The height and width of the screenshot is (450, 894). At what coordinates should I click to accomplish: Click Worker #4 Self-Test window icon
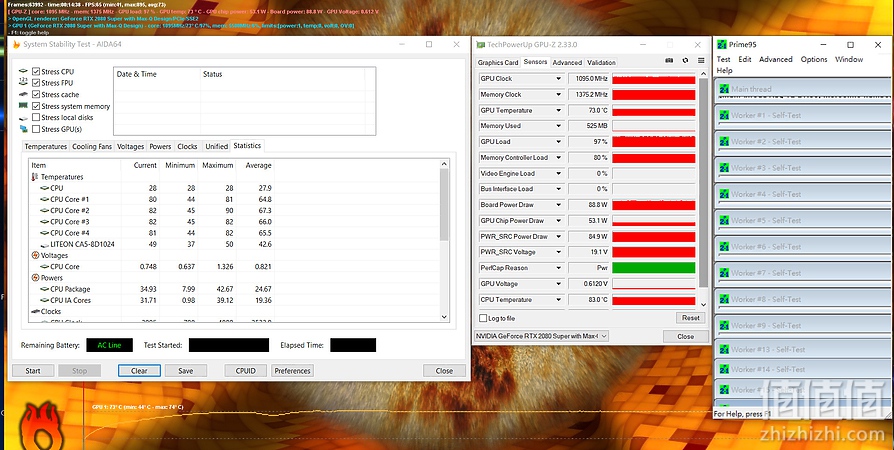pyautogui.click(x=724, y=194)
